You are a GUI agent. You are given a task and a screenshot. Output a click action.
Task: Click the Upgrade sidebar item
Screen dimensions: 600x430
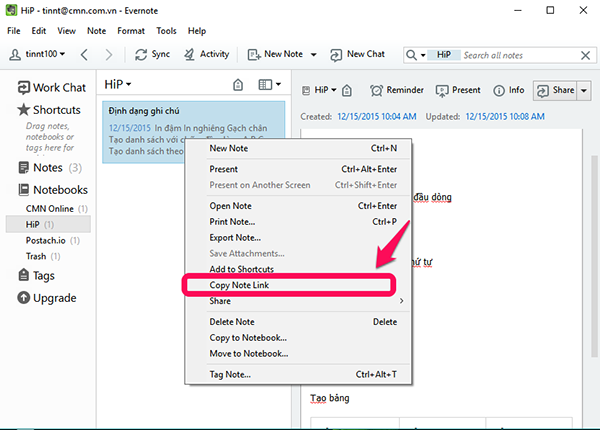(x=47, y=298)
